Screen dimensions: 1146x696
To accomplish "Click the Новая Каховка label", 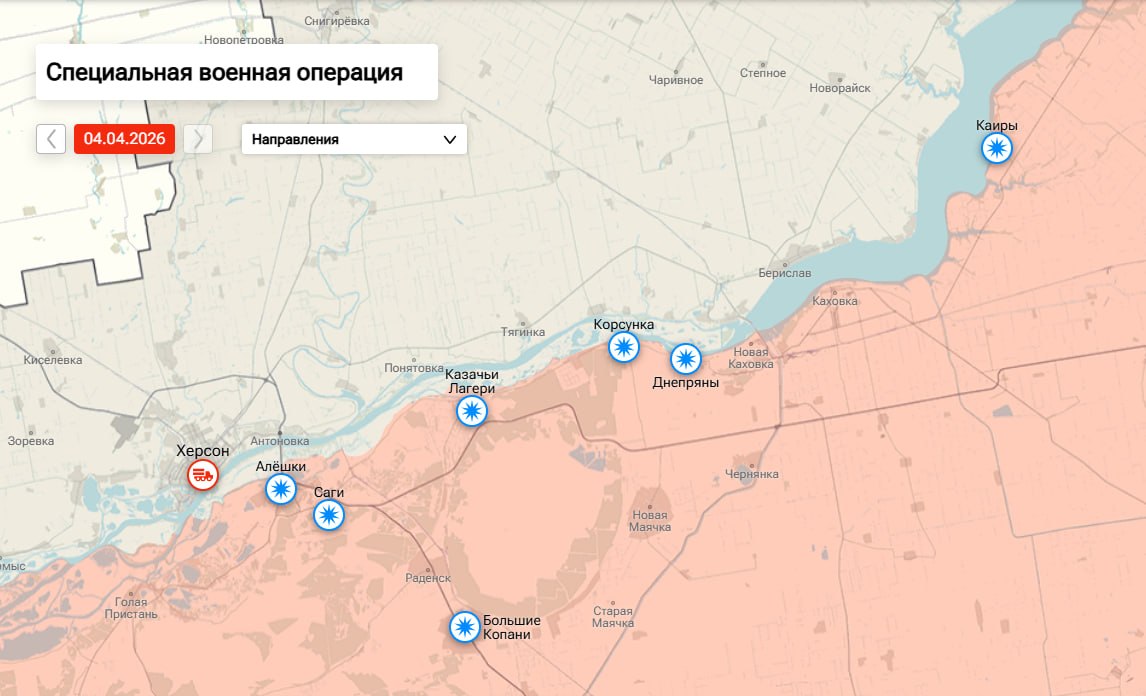I will (750, 357).
